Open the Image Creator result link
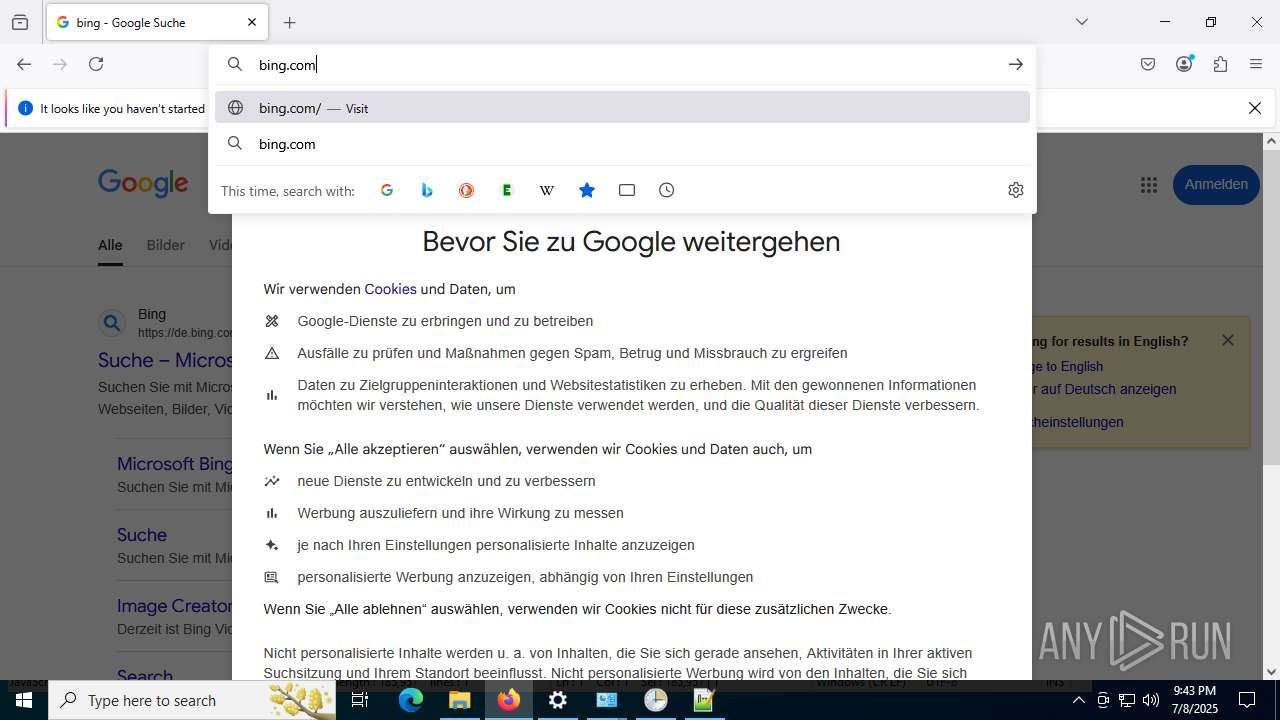 click(175, 606)
